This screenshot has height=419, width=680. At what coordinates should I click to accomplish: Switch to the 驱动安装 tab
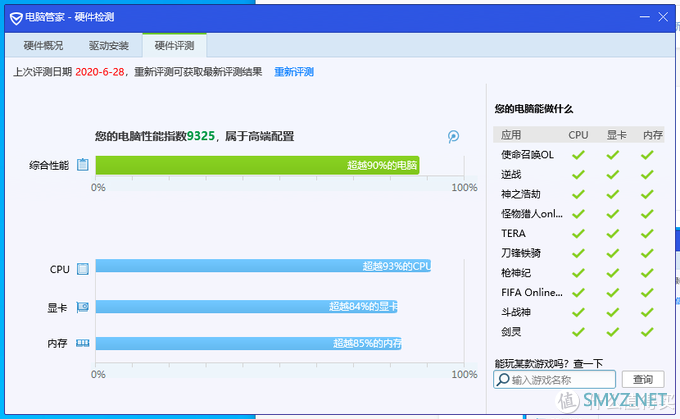(x=108, y=46)
